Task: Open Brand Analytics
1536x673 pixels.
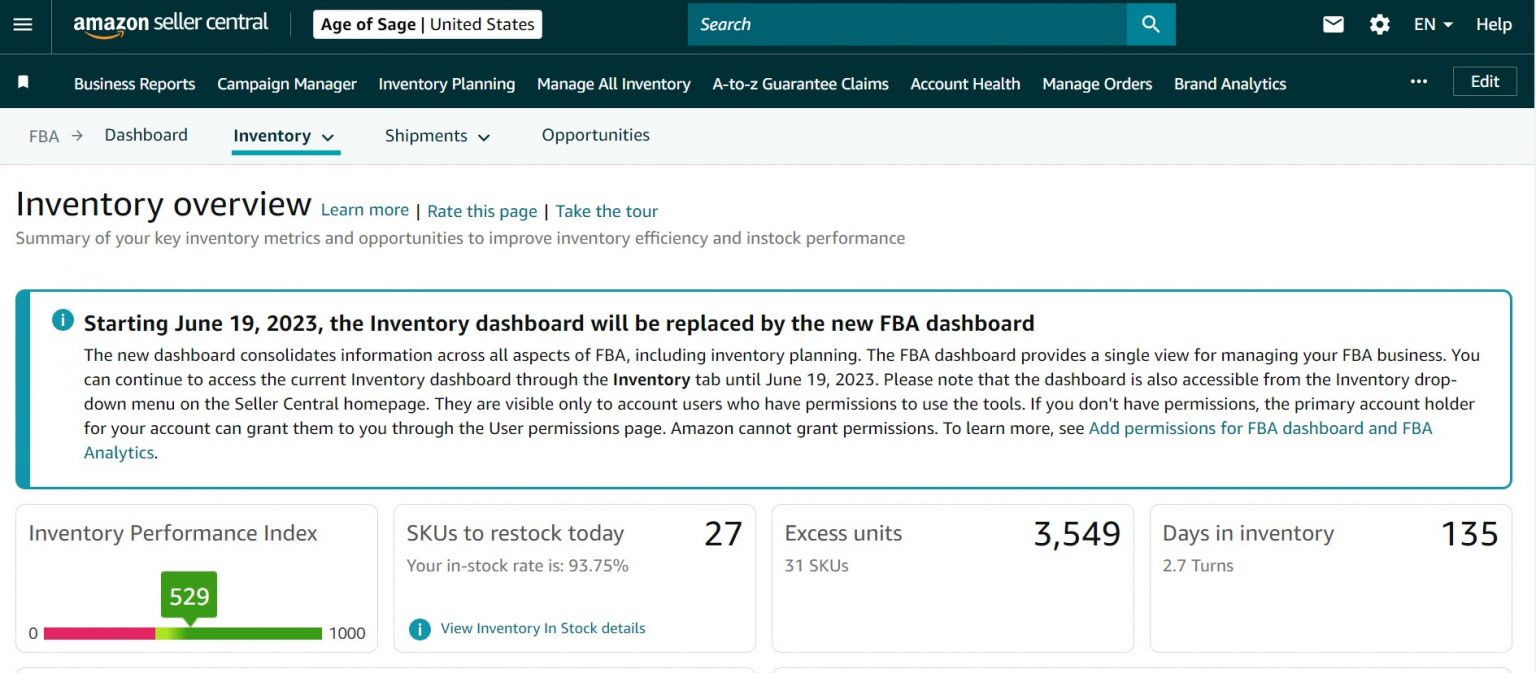Action: (1230, 84)
